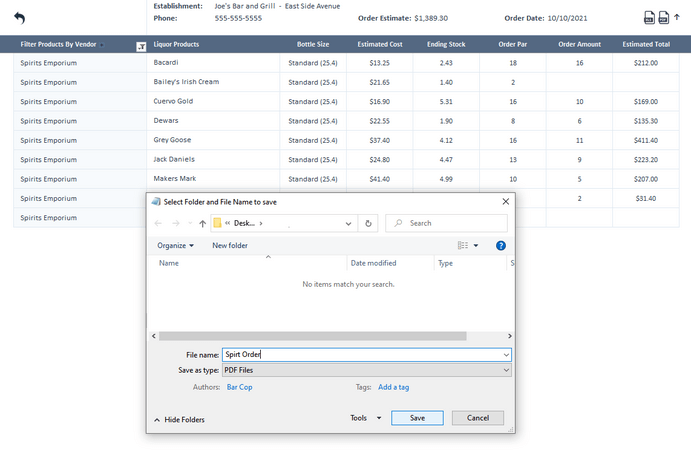This screenshot has width=691, height=467.
Task: Open the Tools dropdown menu
Action: [x=365, y=418]
